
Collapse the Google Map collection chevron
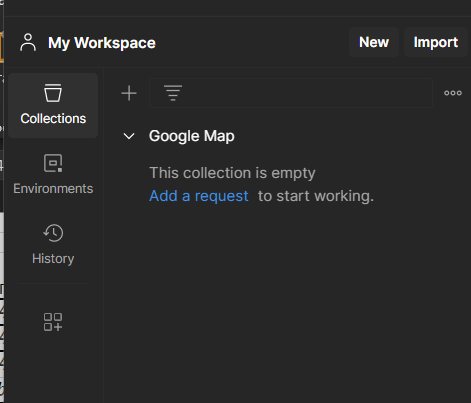click(129, 136)
